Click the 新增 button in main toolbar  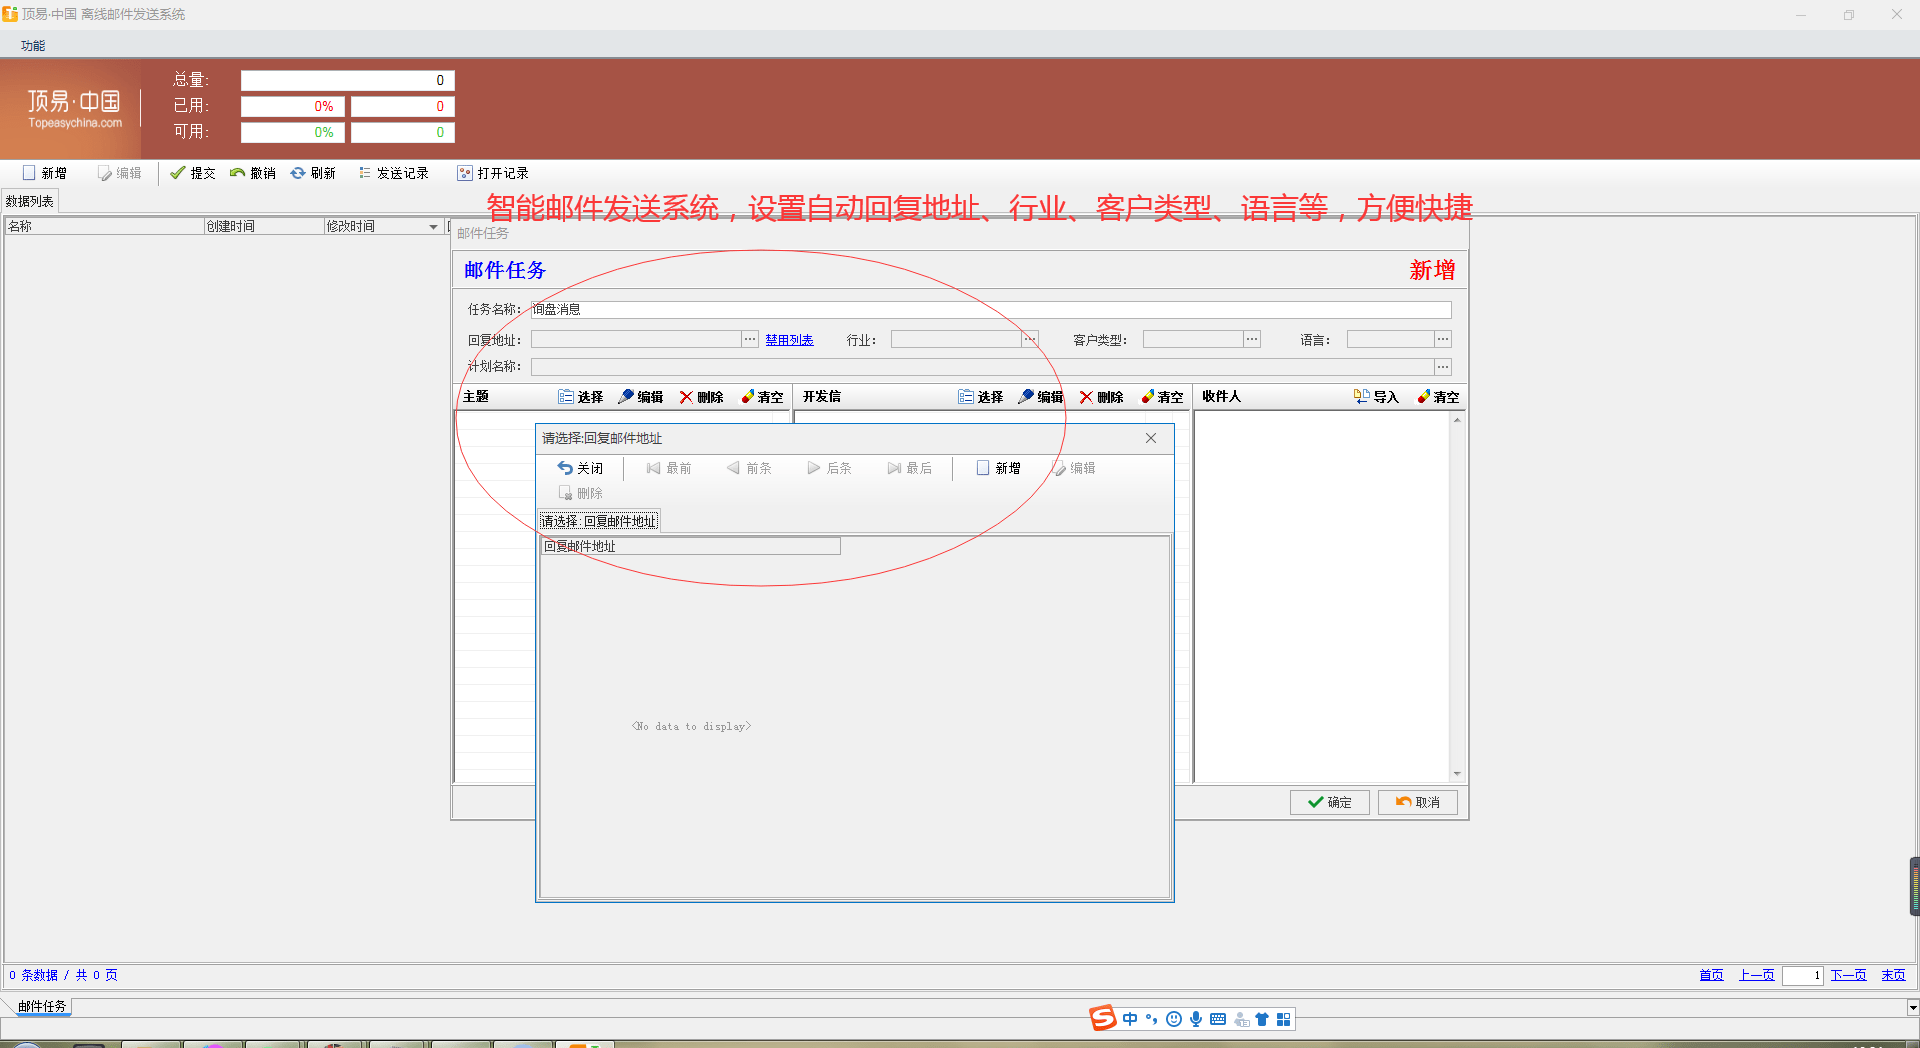coord(45,173)
